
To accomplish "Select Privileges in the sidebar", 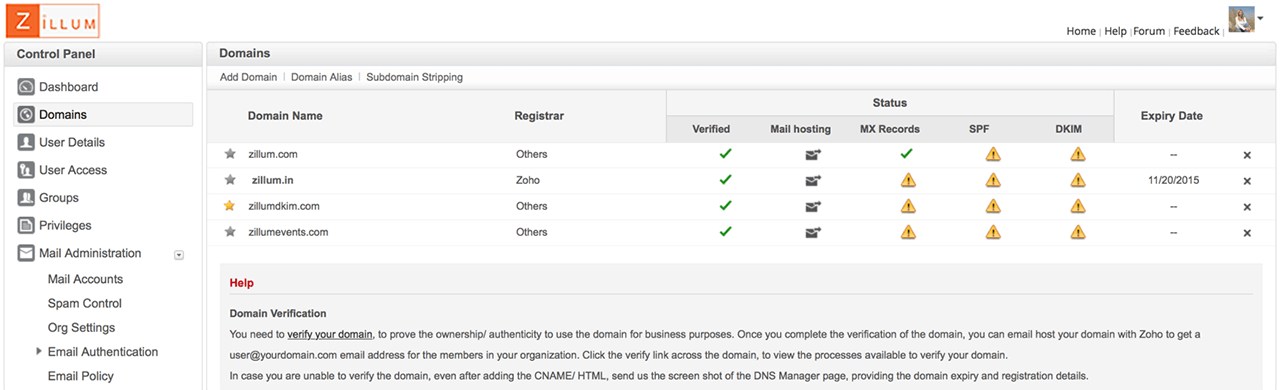I will pyautogui.click(x=65, y=225).
